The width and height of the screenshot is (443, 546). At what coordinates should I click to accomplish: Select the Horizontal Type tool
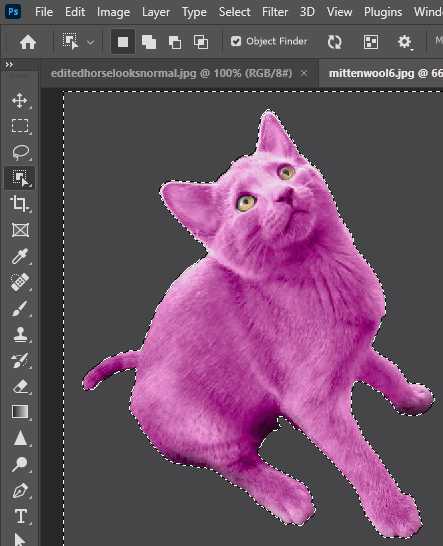pos(21,516)
